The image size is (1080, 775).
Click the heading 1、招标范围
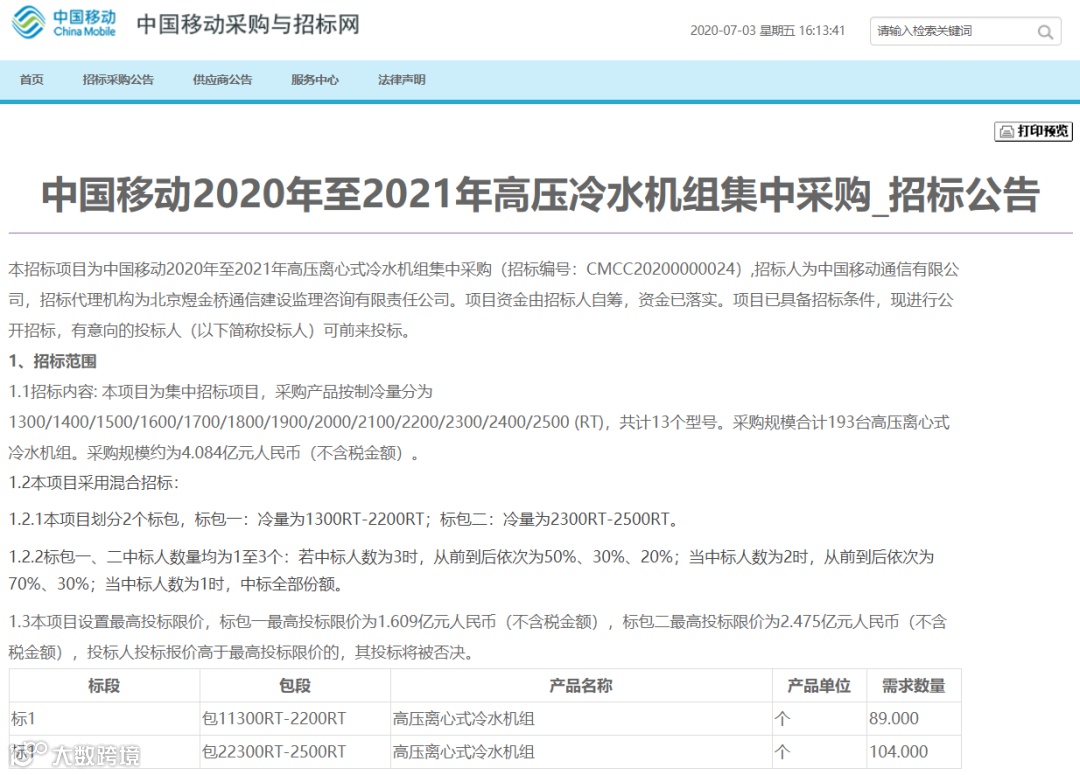coord(52,361)
